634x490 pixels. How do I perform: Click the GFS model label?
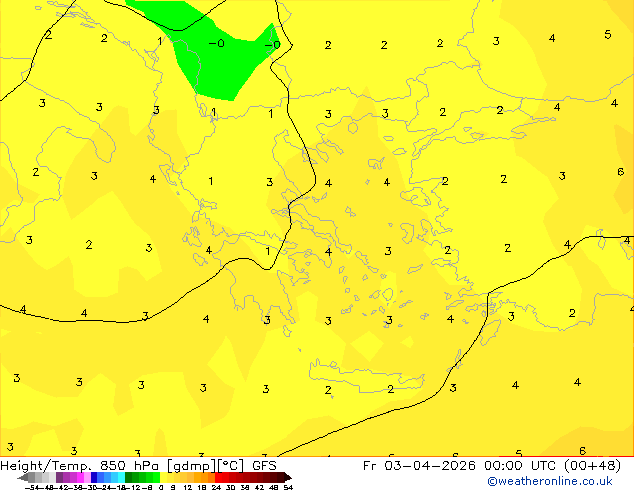click(x=264, y=466)
